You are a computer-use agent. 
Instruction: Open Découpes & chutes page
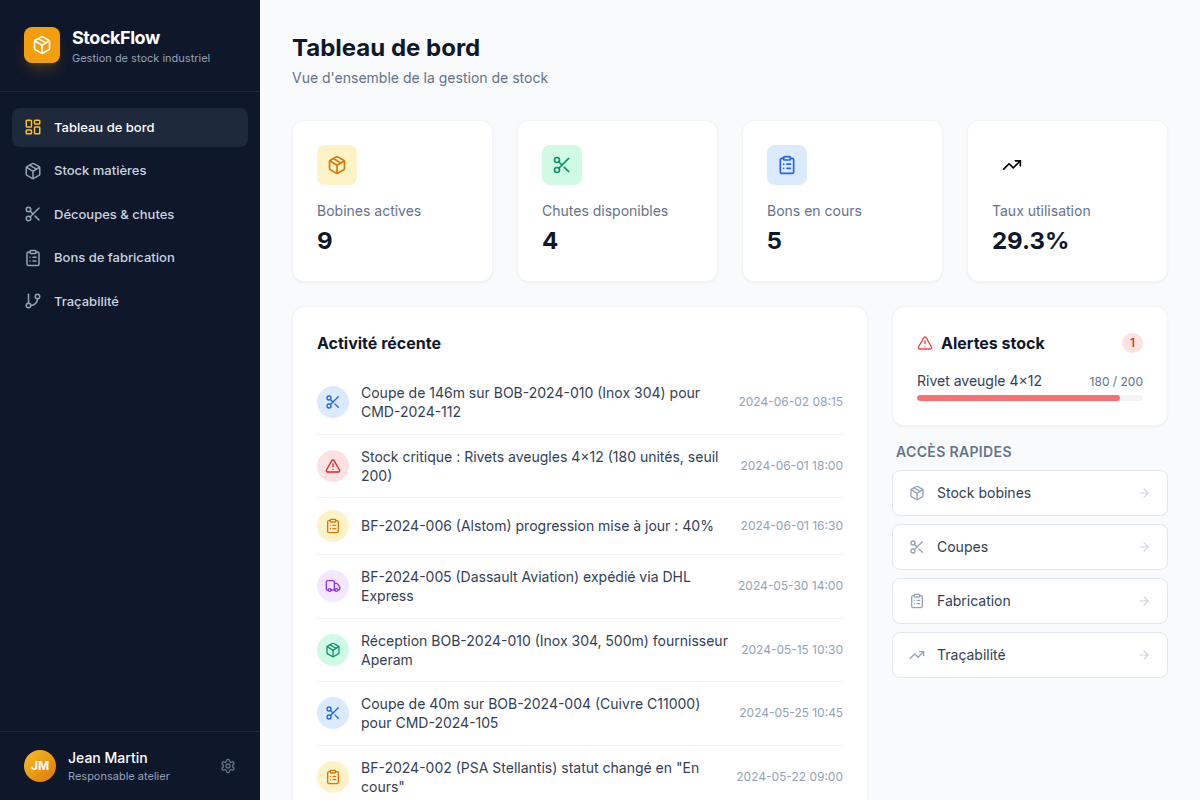(x=130, y=214)
